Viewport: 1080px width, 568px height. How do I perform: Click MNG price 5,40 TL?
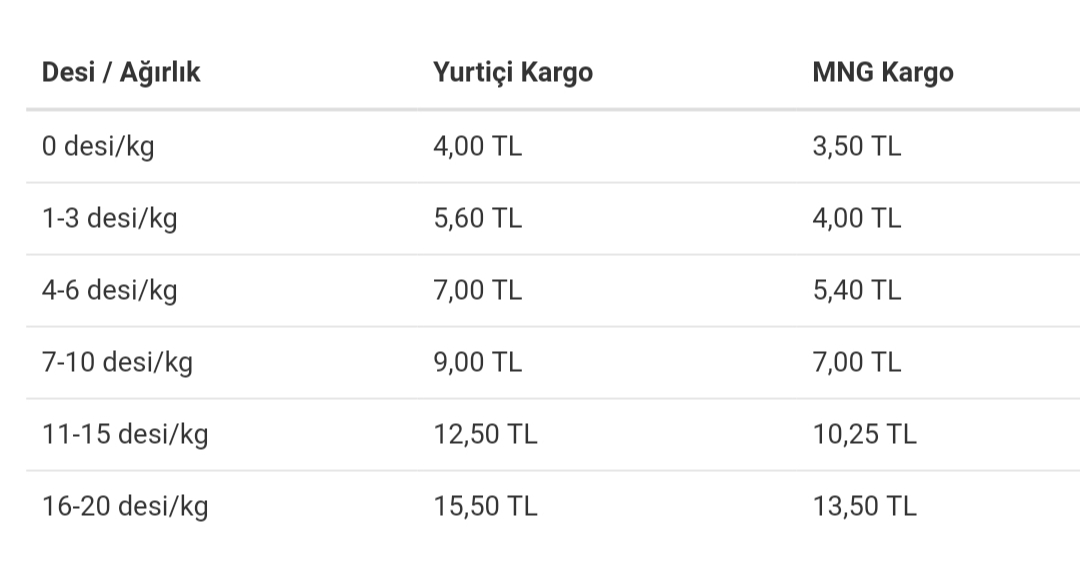point(857,291)
